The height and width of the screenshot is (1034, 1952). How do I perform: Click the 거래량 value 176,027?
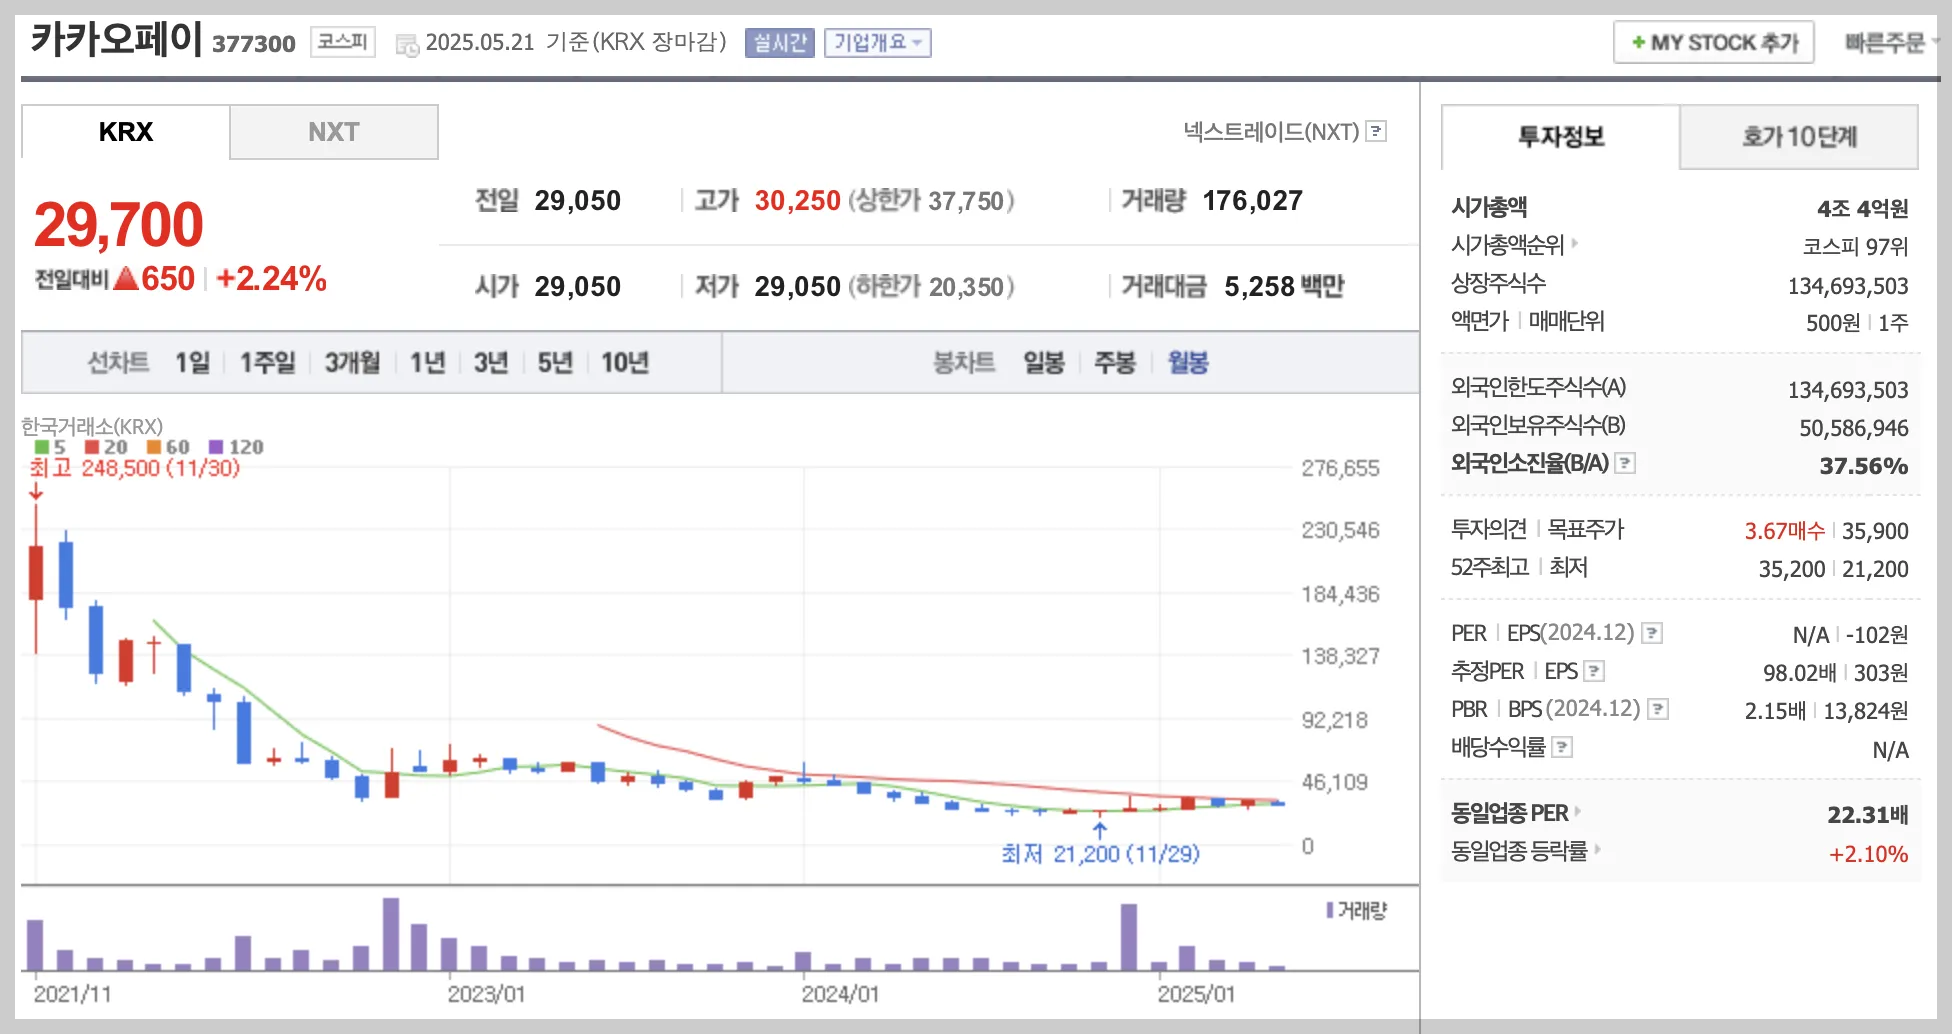[1253, 201]
